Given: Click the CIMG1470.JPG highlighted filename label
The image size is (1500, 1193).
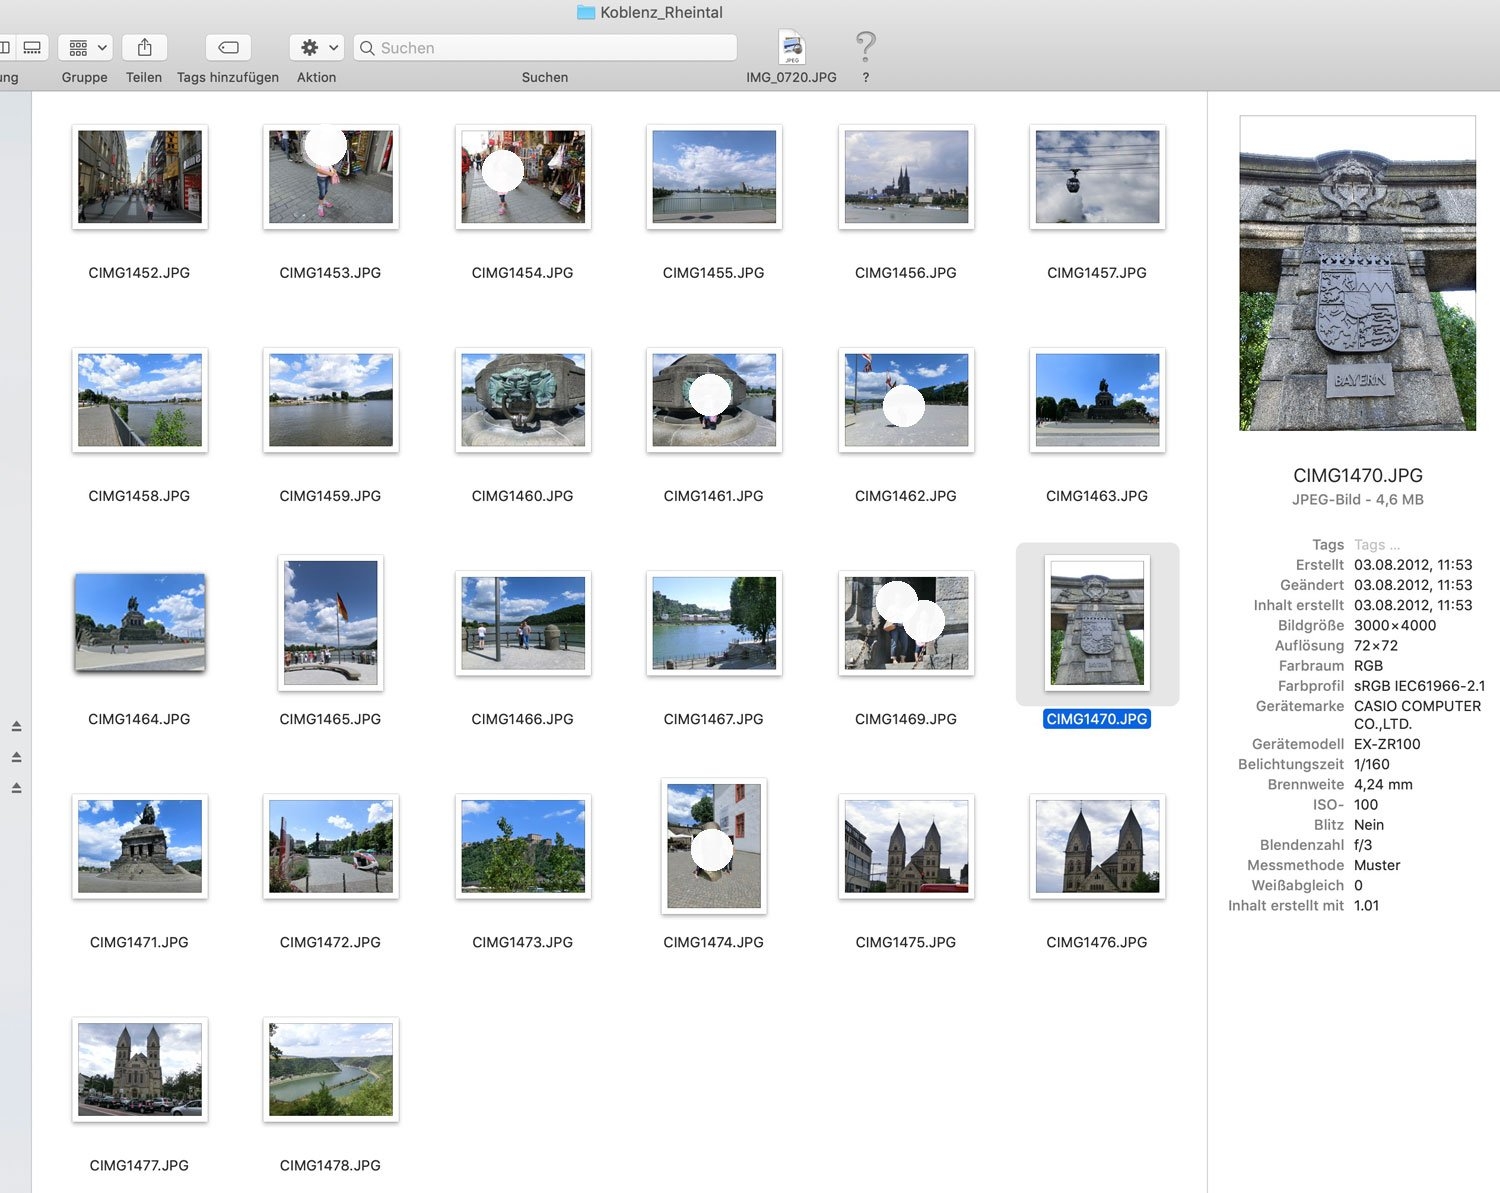Looking at the screenshot, I should tap(1097, 719).
